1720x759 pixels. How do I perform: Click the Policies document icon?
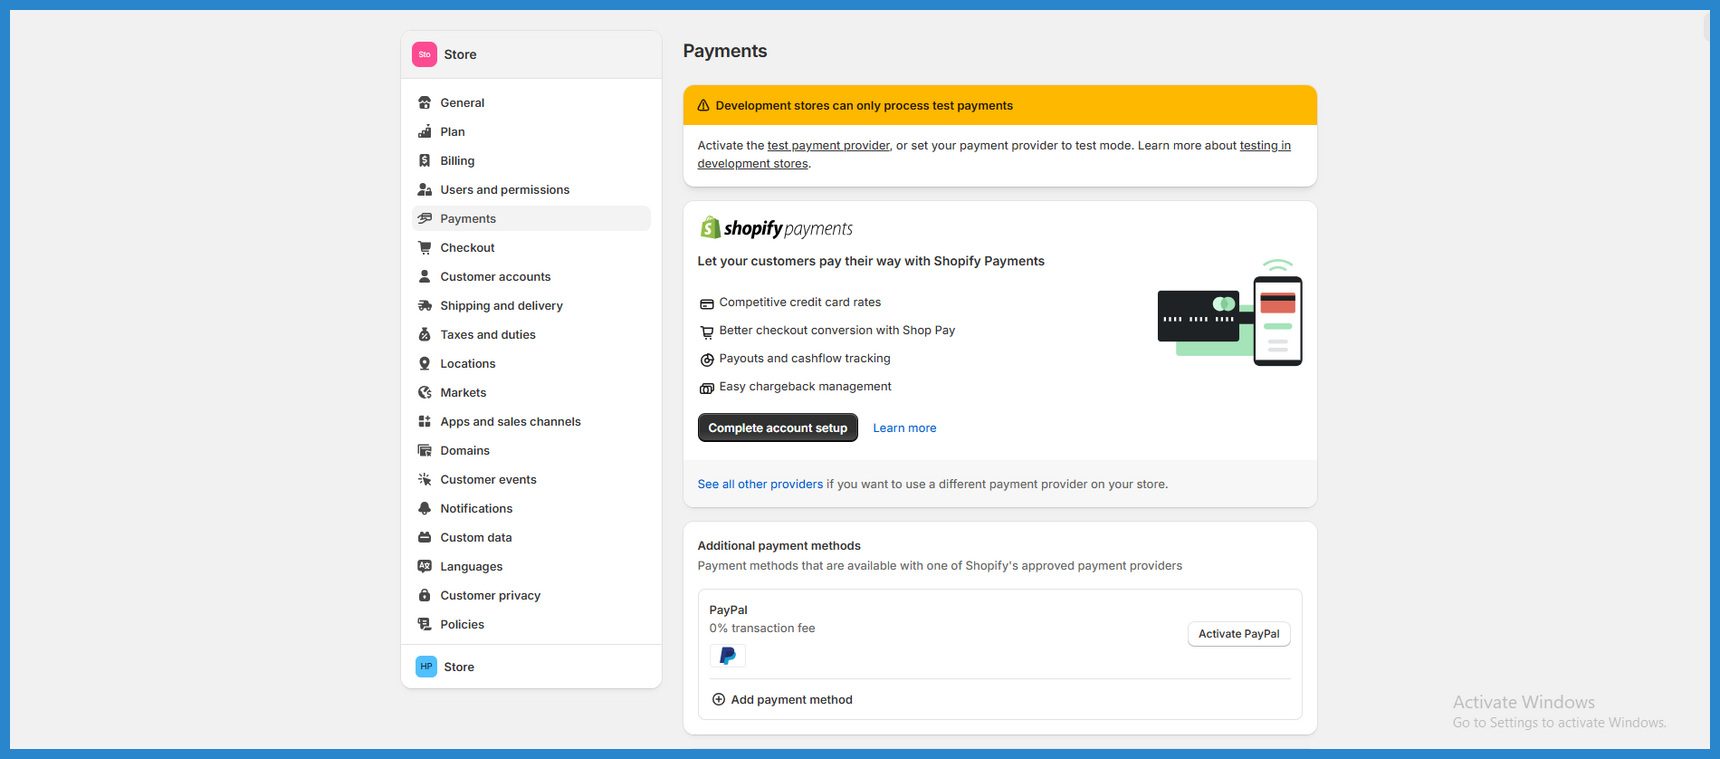coord(425,625)
